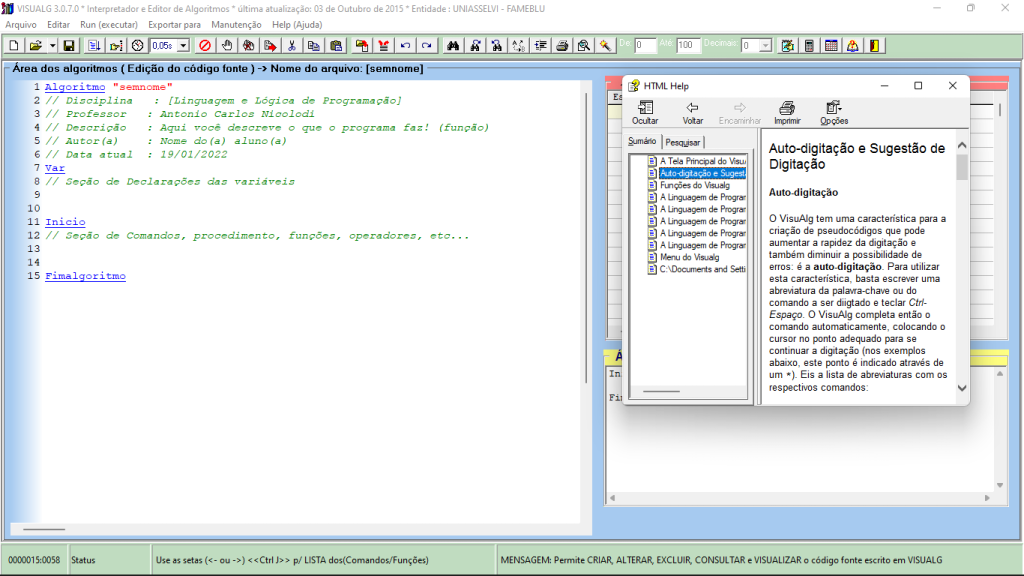Click the red stop execution icon
The height and width of the screenshot is (576, 1024).
tap(204, 45)
